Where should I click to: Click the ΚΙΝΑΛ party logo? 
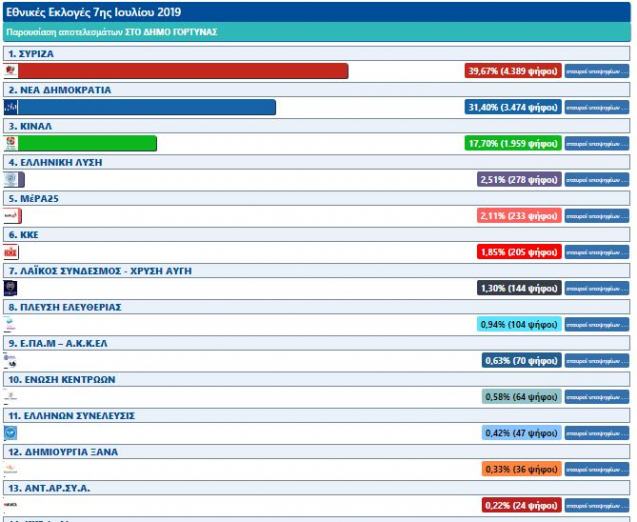11,143
